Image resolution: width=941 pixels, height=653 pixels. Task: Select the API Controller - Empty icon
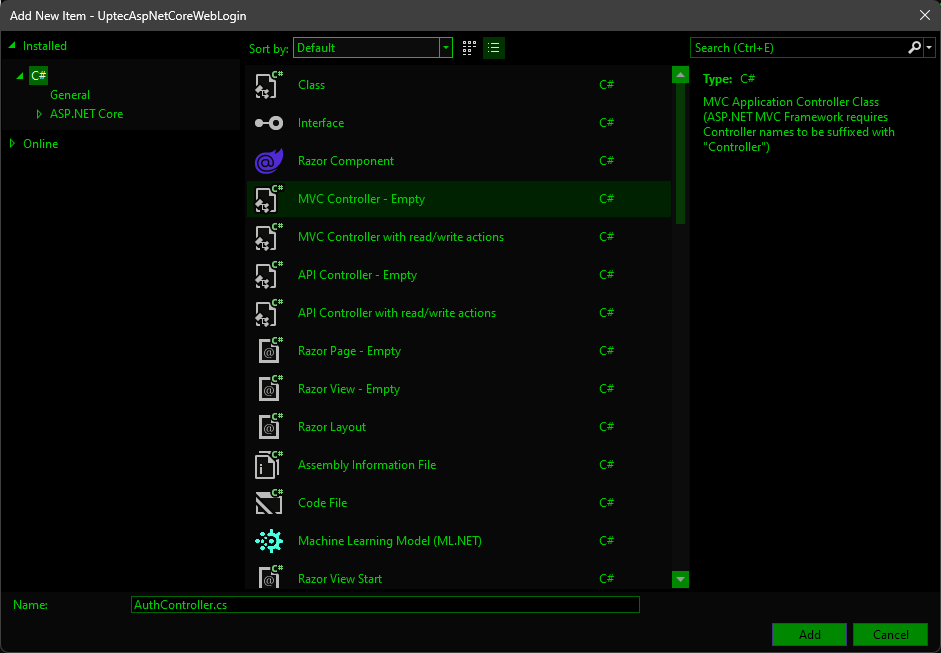pyautogui.click(x=268, y=275)
